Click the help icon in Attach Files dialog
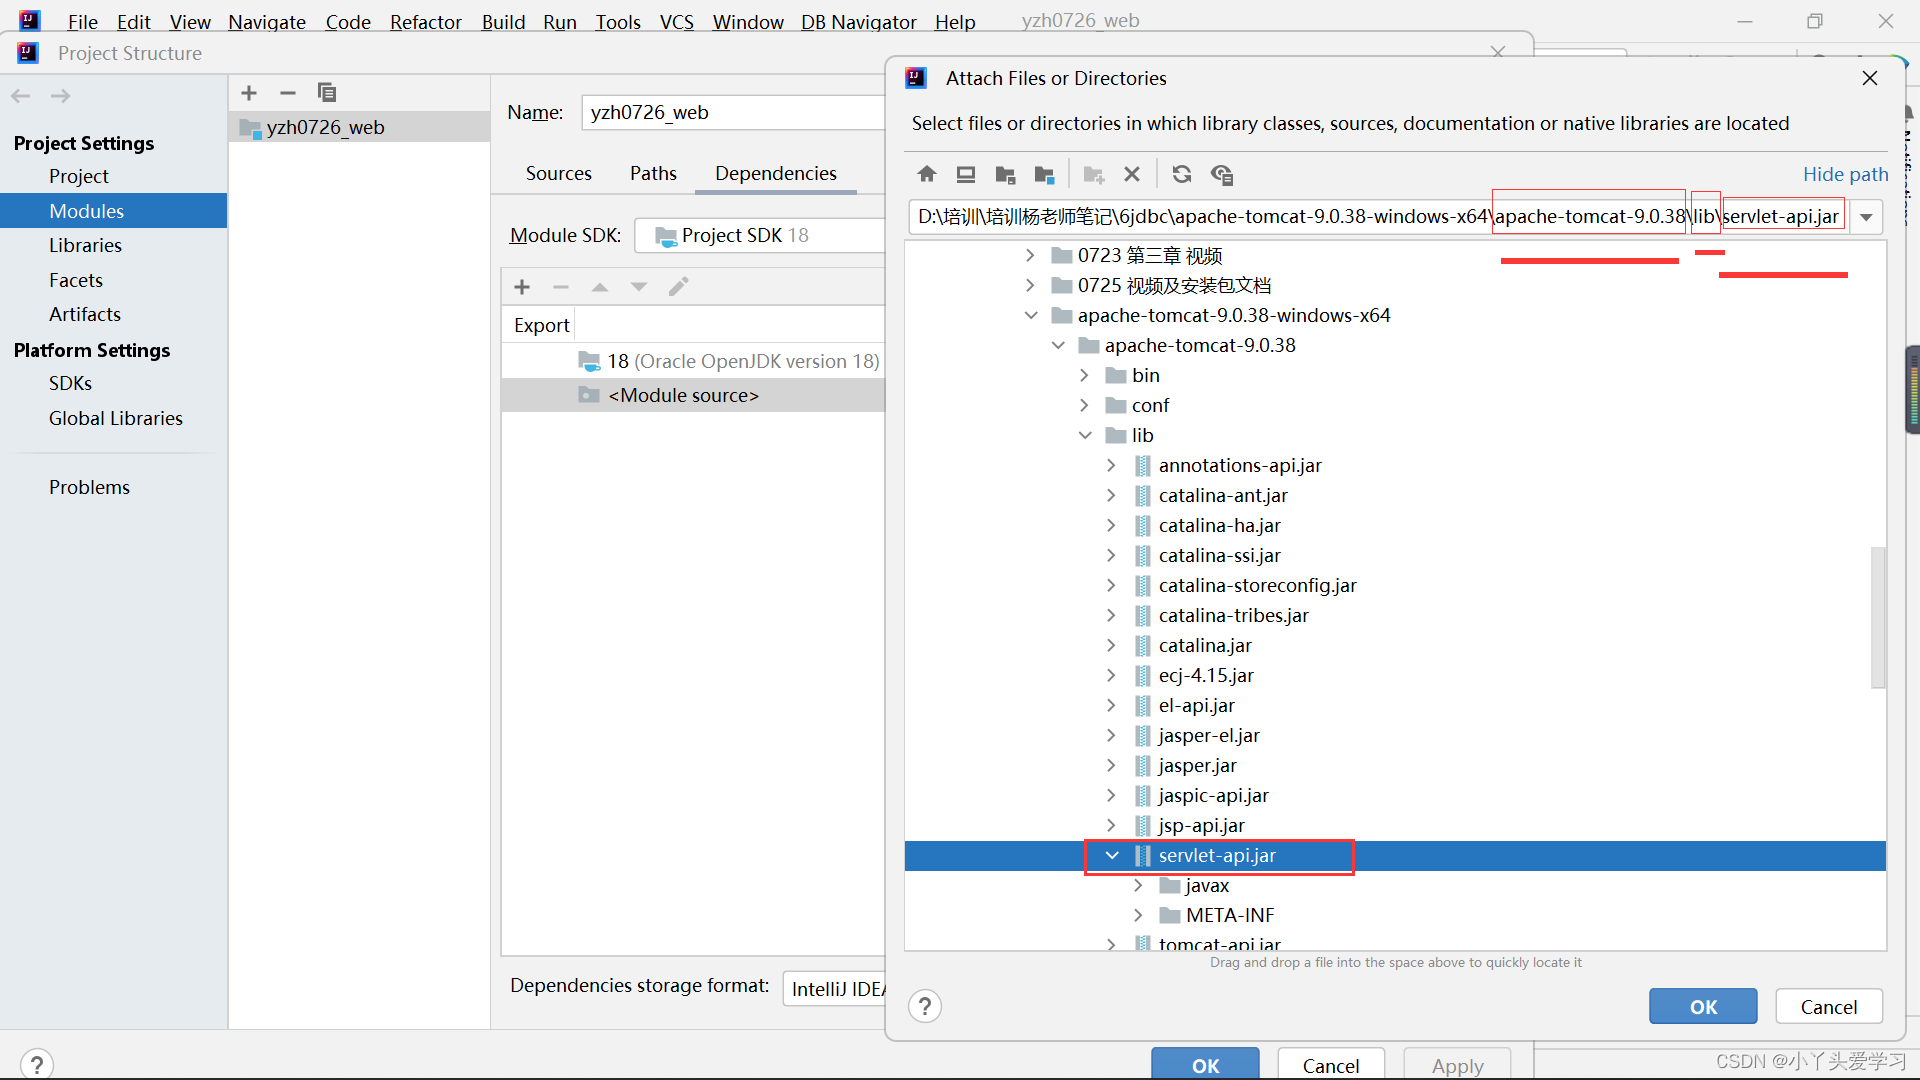 [925, 1006]
